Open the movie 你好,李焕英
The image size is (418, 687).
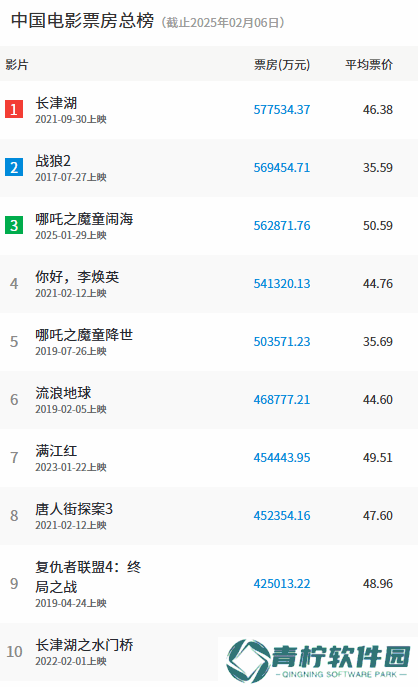point(77,277)
